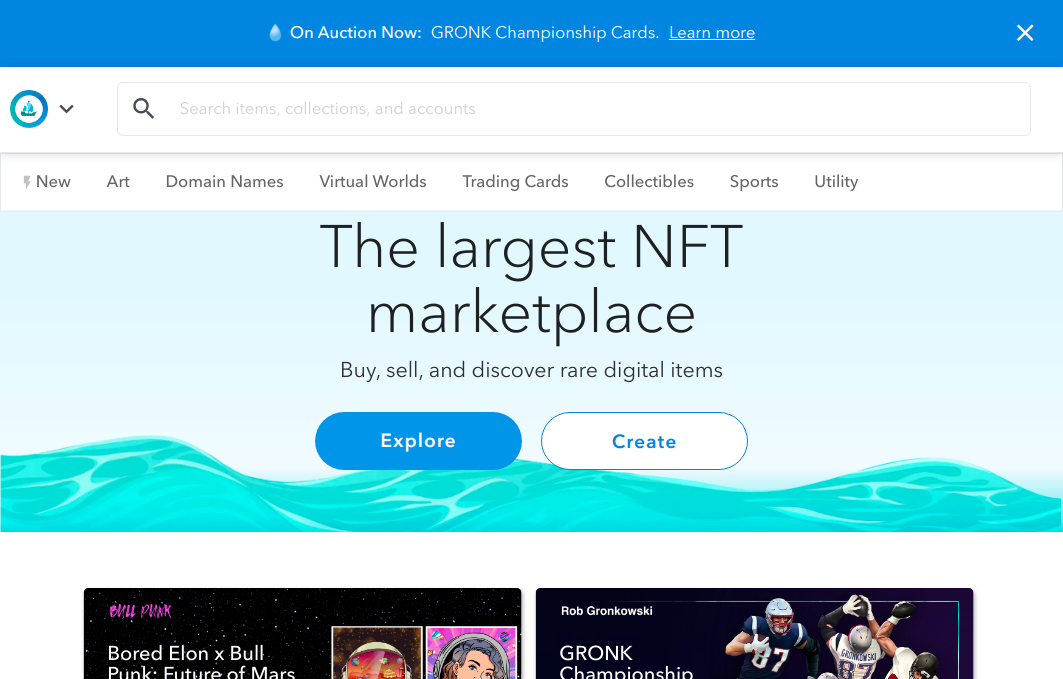This screenshot has width=1063, height=679.
Task: Go to Domain Names category
Action: point(224,182)
